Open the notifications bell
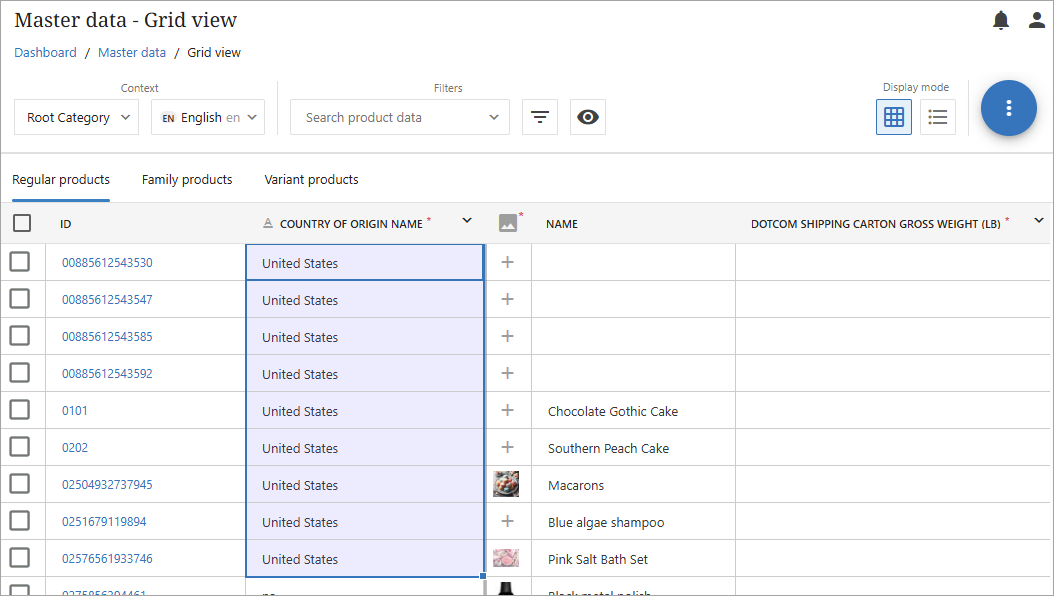 click(x=1001, y=20)
